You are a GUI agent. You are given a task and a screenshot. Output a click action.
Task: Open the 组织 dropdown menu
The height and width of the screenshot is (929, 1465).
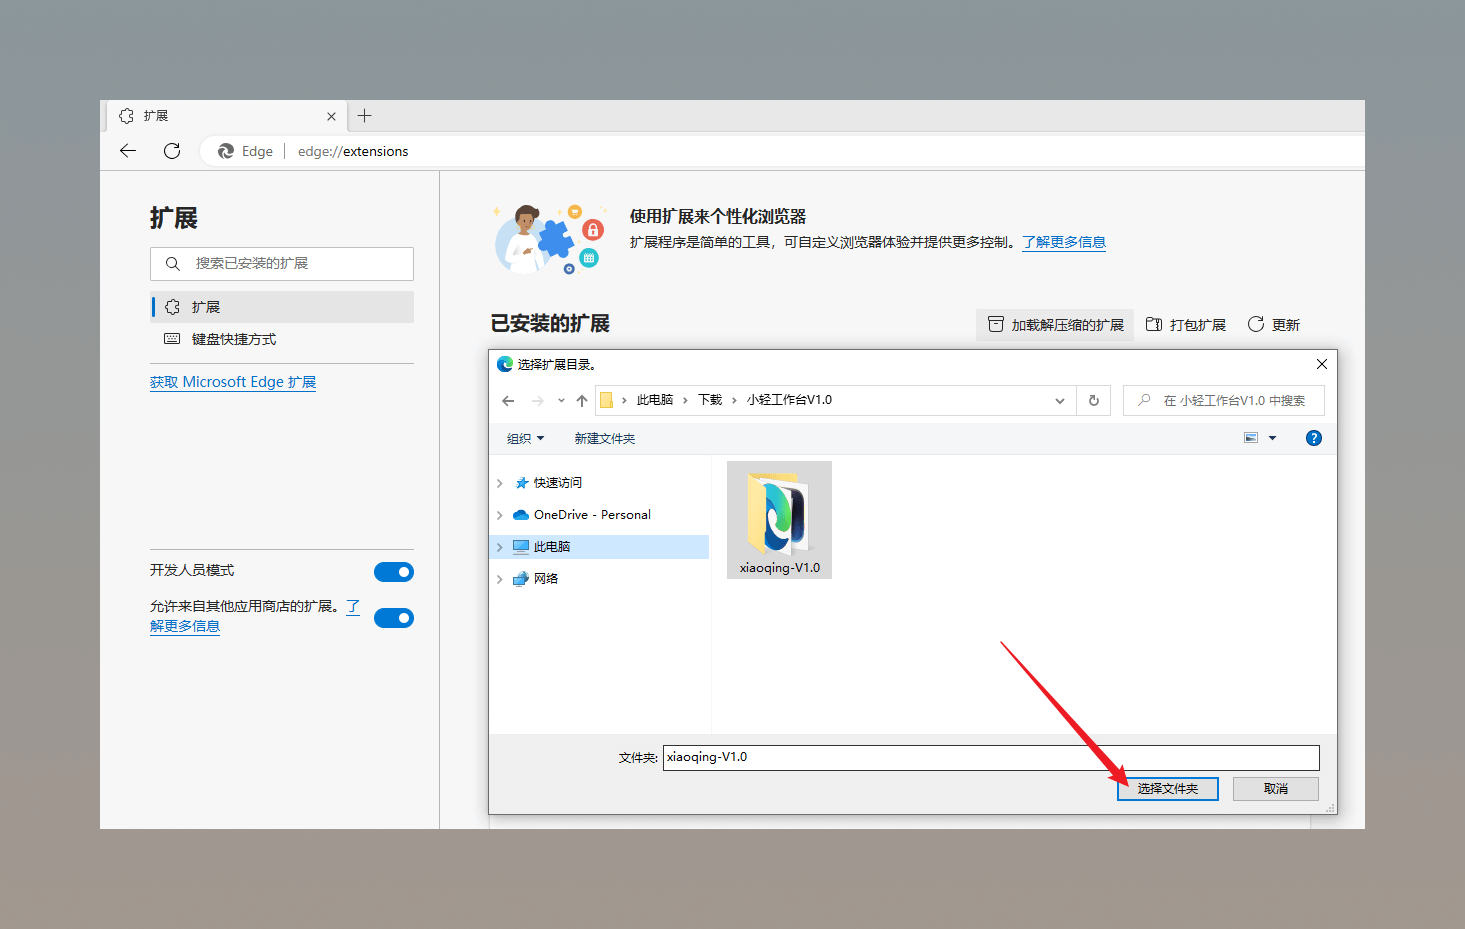click(x=526, y=439)
